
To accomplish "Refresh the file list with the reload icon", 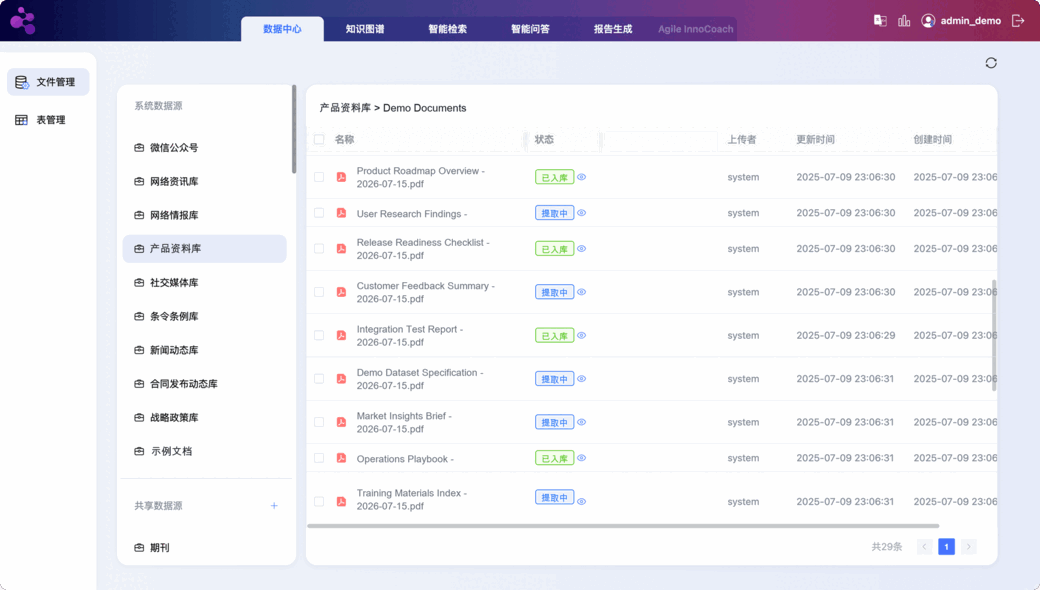I will [991, 62].
